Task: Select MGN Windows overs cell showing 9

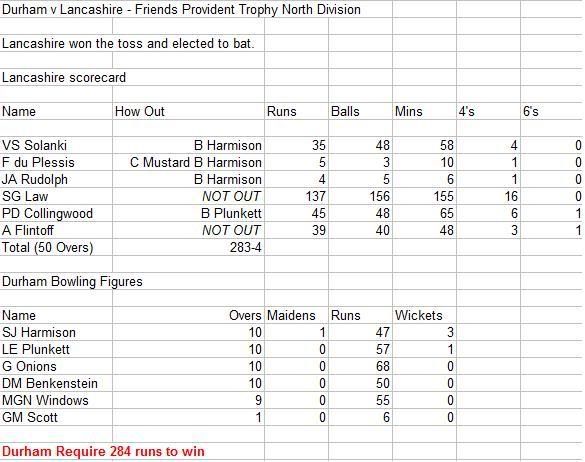Action: [x=188, y=400]
